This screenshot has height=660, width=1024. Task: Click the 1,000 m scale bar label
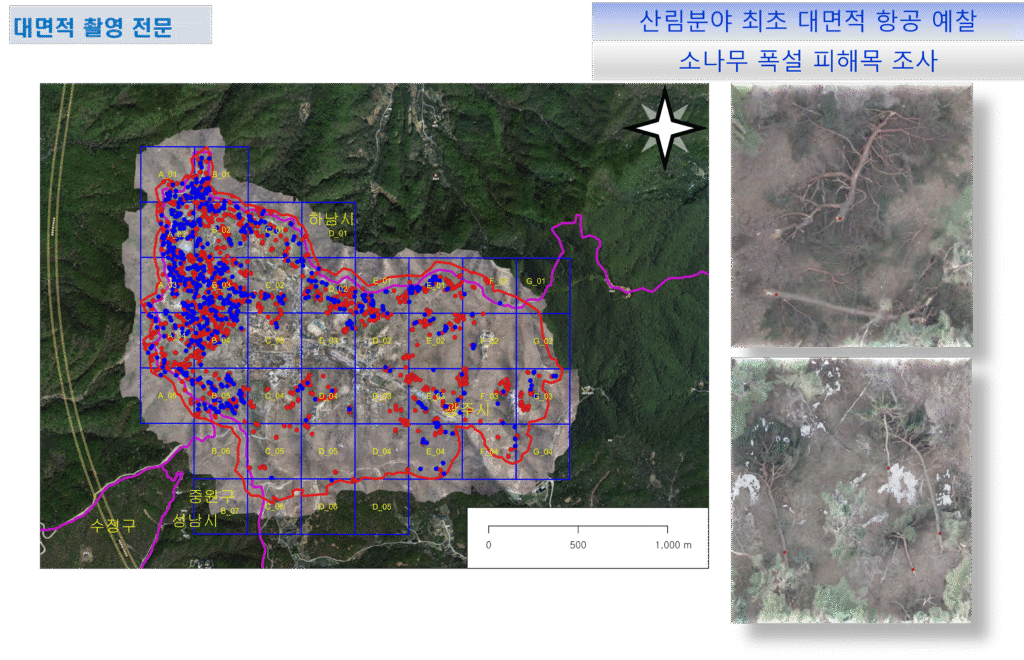click(672, 545)
